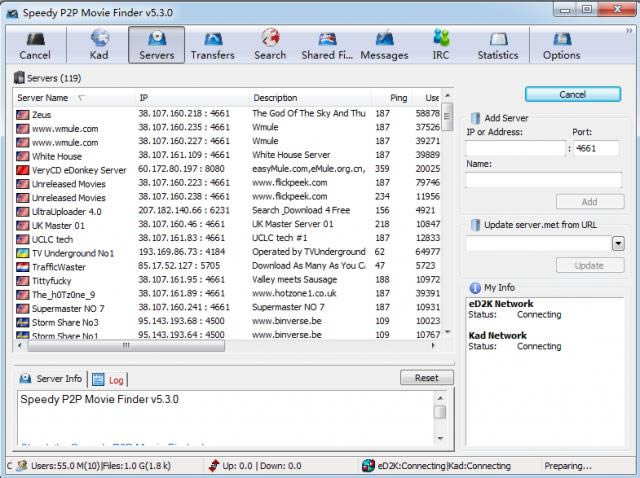
Task: Open the Statistics view
Action: tap(498, 45)
